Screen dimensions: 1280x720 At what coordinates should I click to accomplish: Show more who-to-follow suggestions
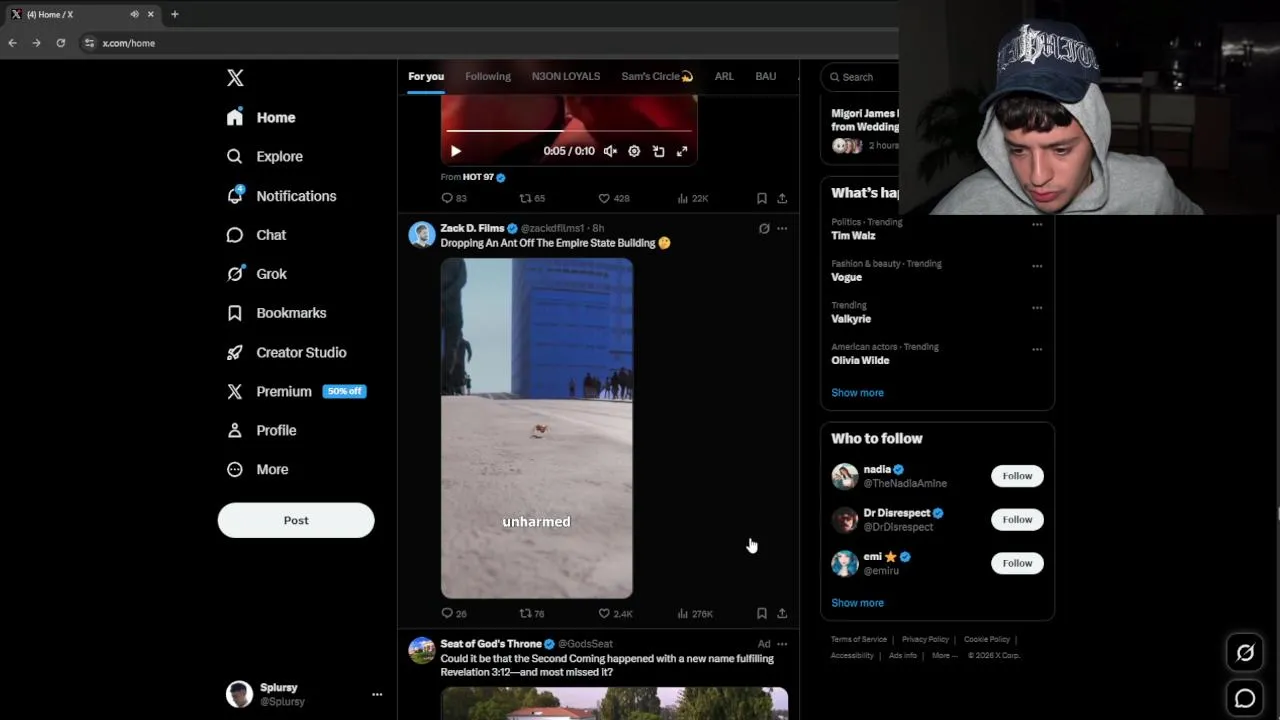(x=857, y=603)
